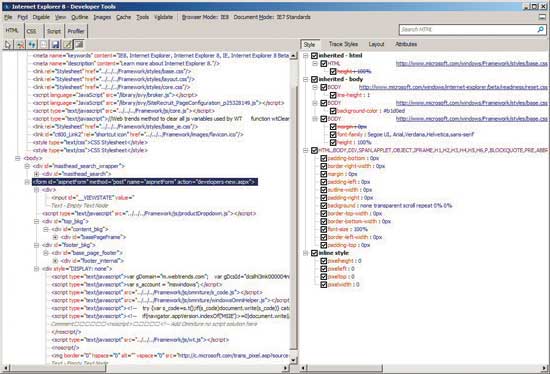
Task: Select the shortcut icon favicon.ico link row
Action: [x=138, y=134]
